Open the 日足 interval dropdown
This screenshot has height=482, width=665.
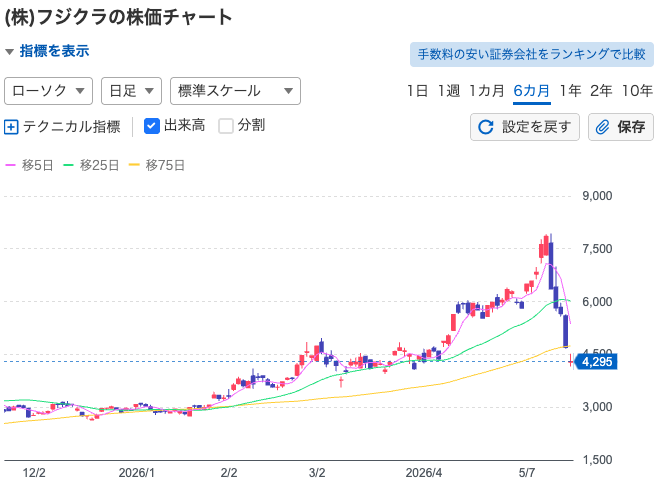131,91
